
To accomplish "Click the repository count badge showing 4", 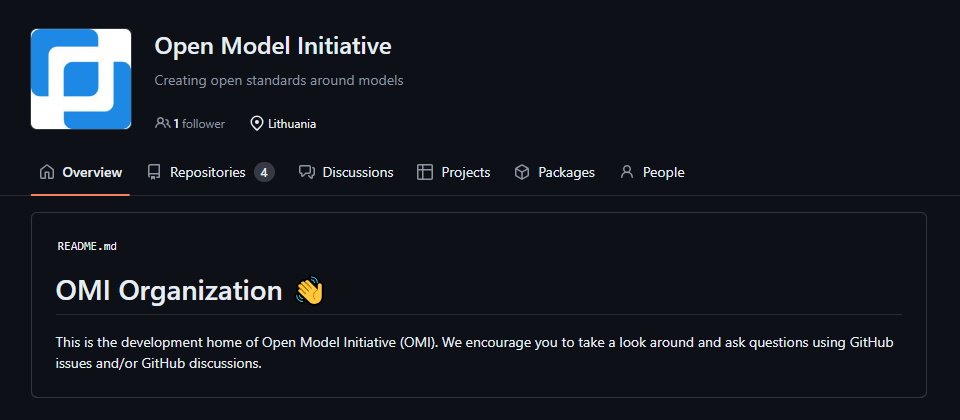I will [x=264, y=173].
